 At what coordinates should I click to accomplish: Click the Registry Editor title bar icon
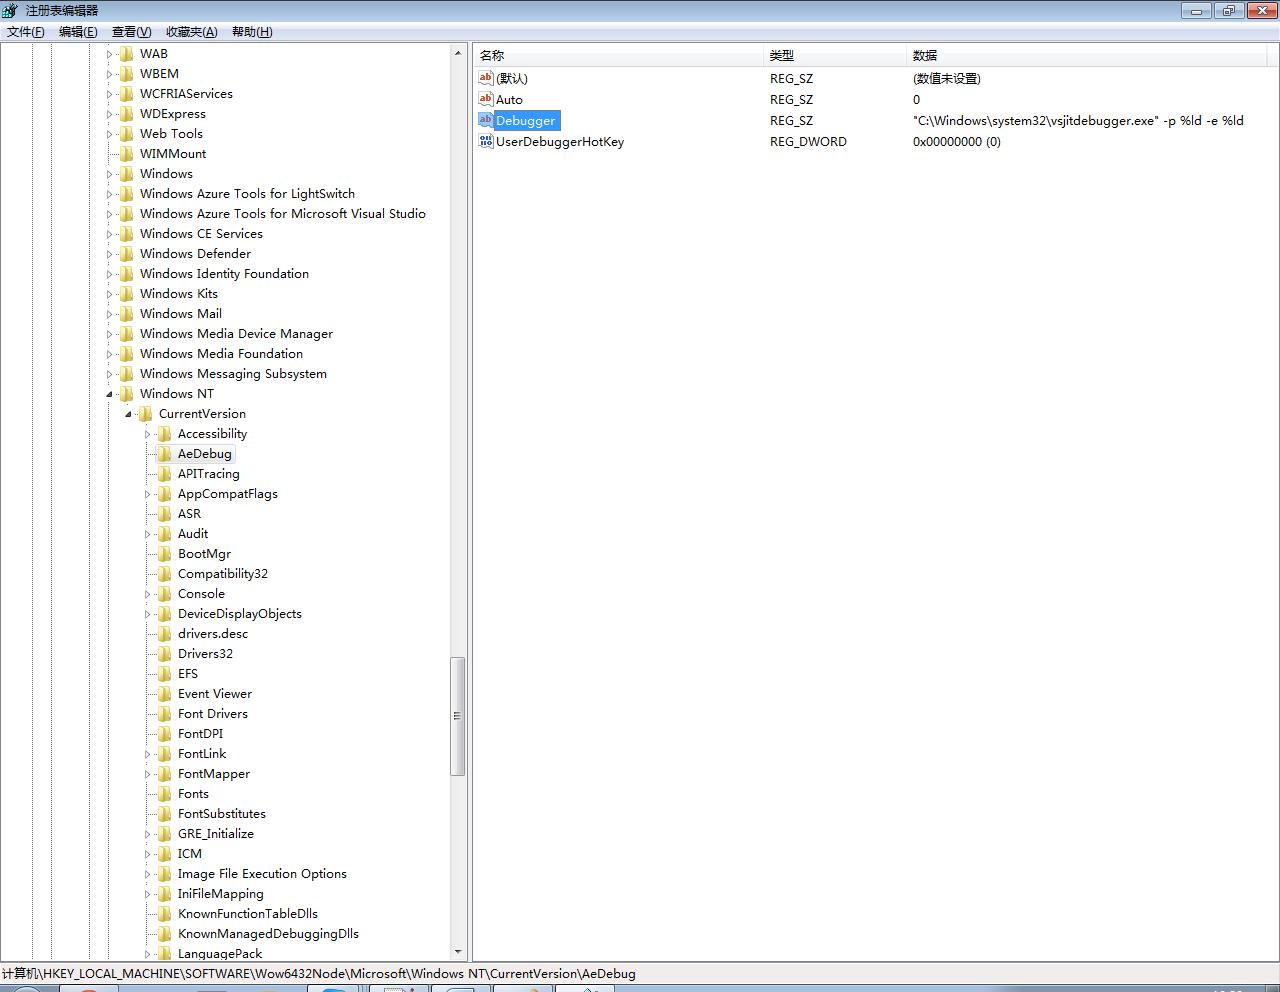tap(11, 10)
